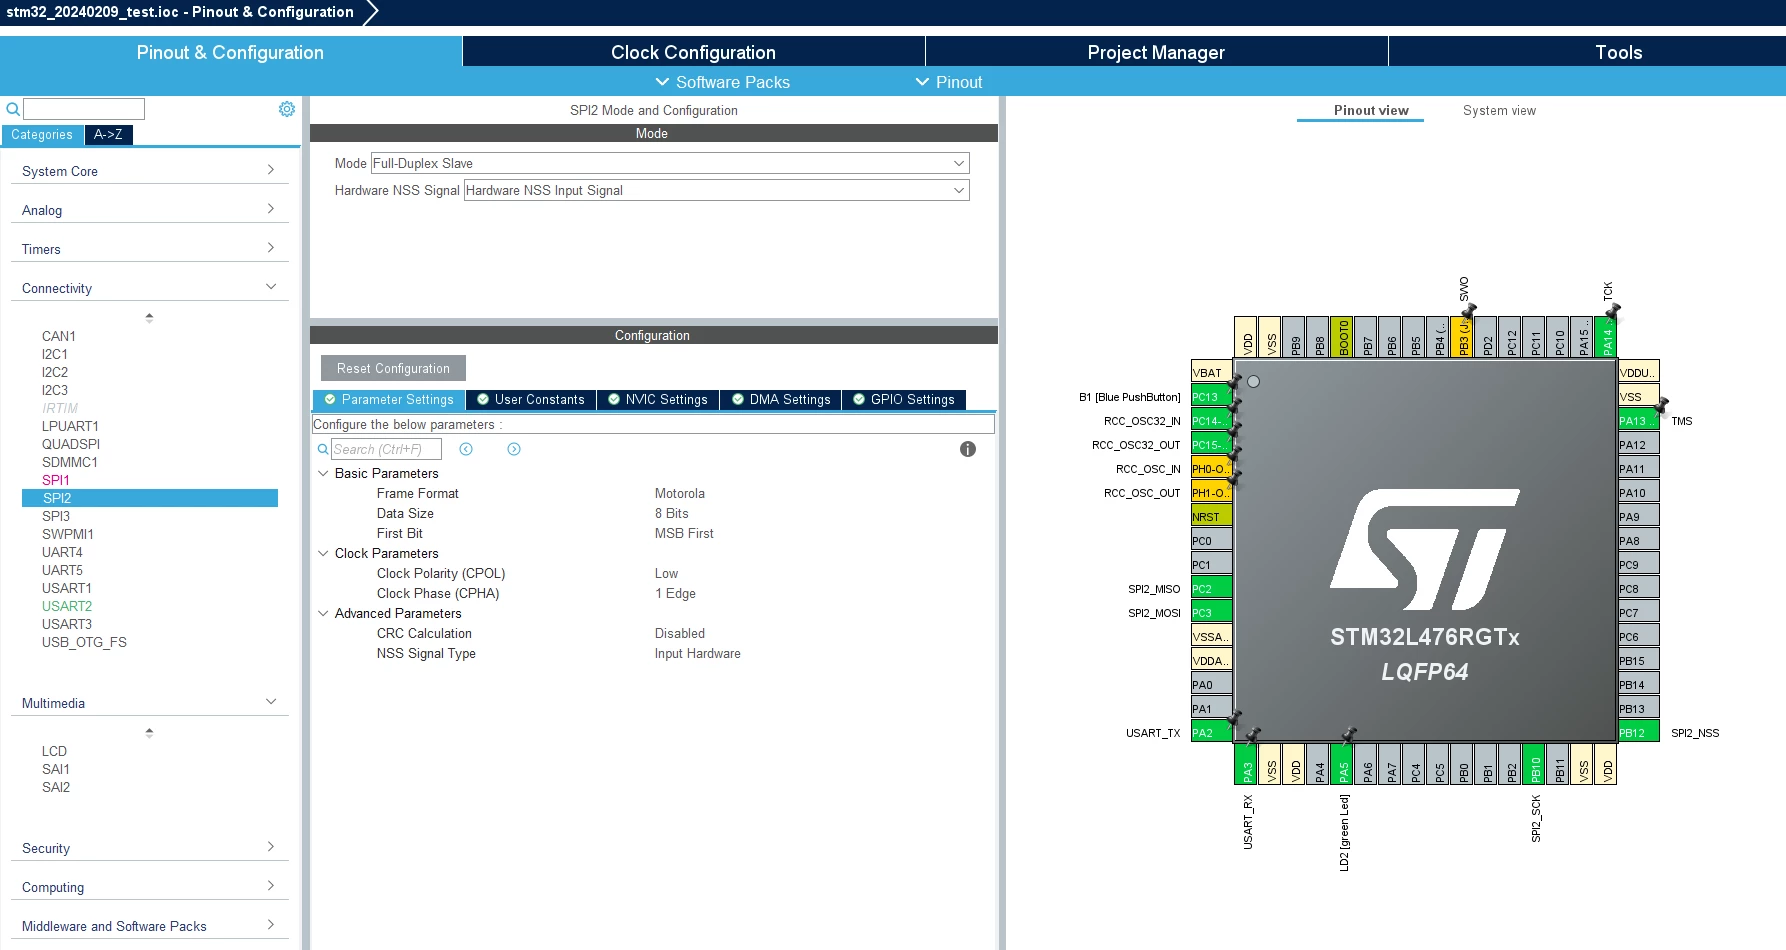Select the Pinout view toggle

tap(1371, 110)
